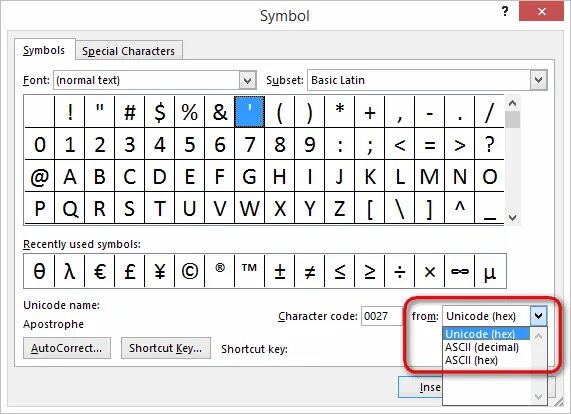Click the Shortcut Key... button

coord(166,348)
